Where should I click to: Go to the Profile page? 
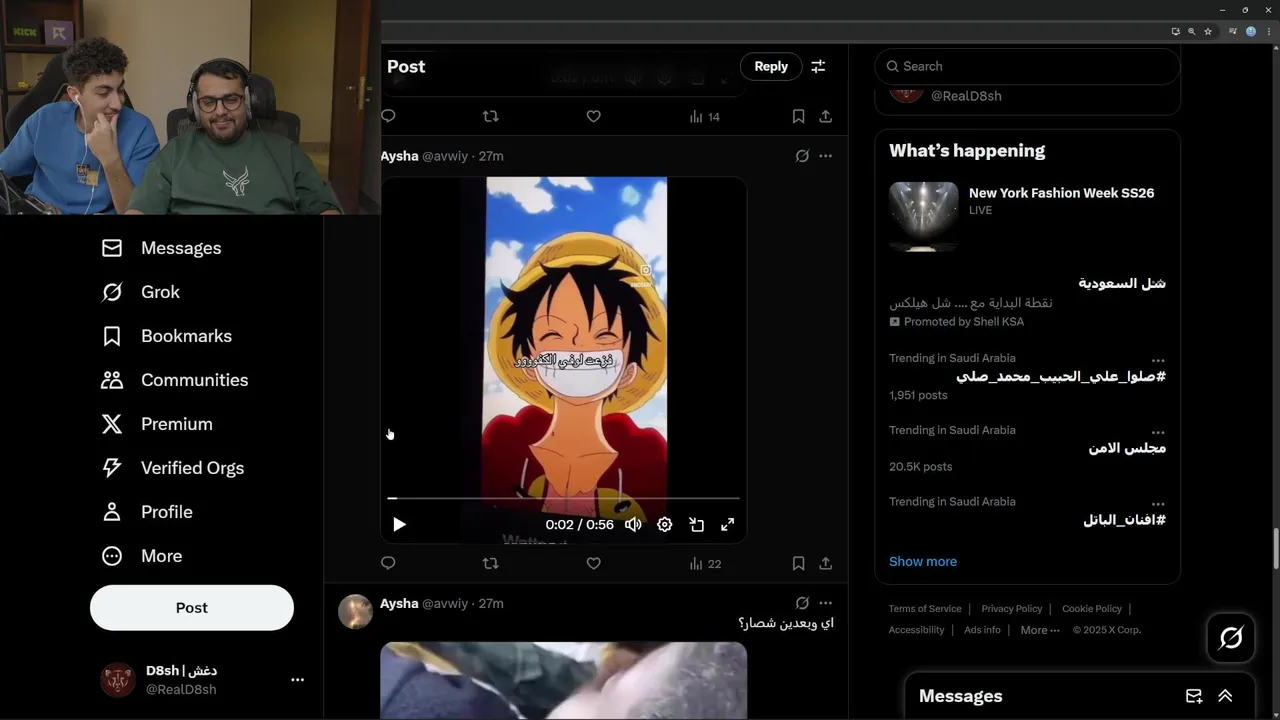pyautogui.click(x=146, y=512)
